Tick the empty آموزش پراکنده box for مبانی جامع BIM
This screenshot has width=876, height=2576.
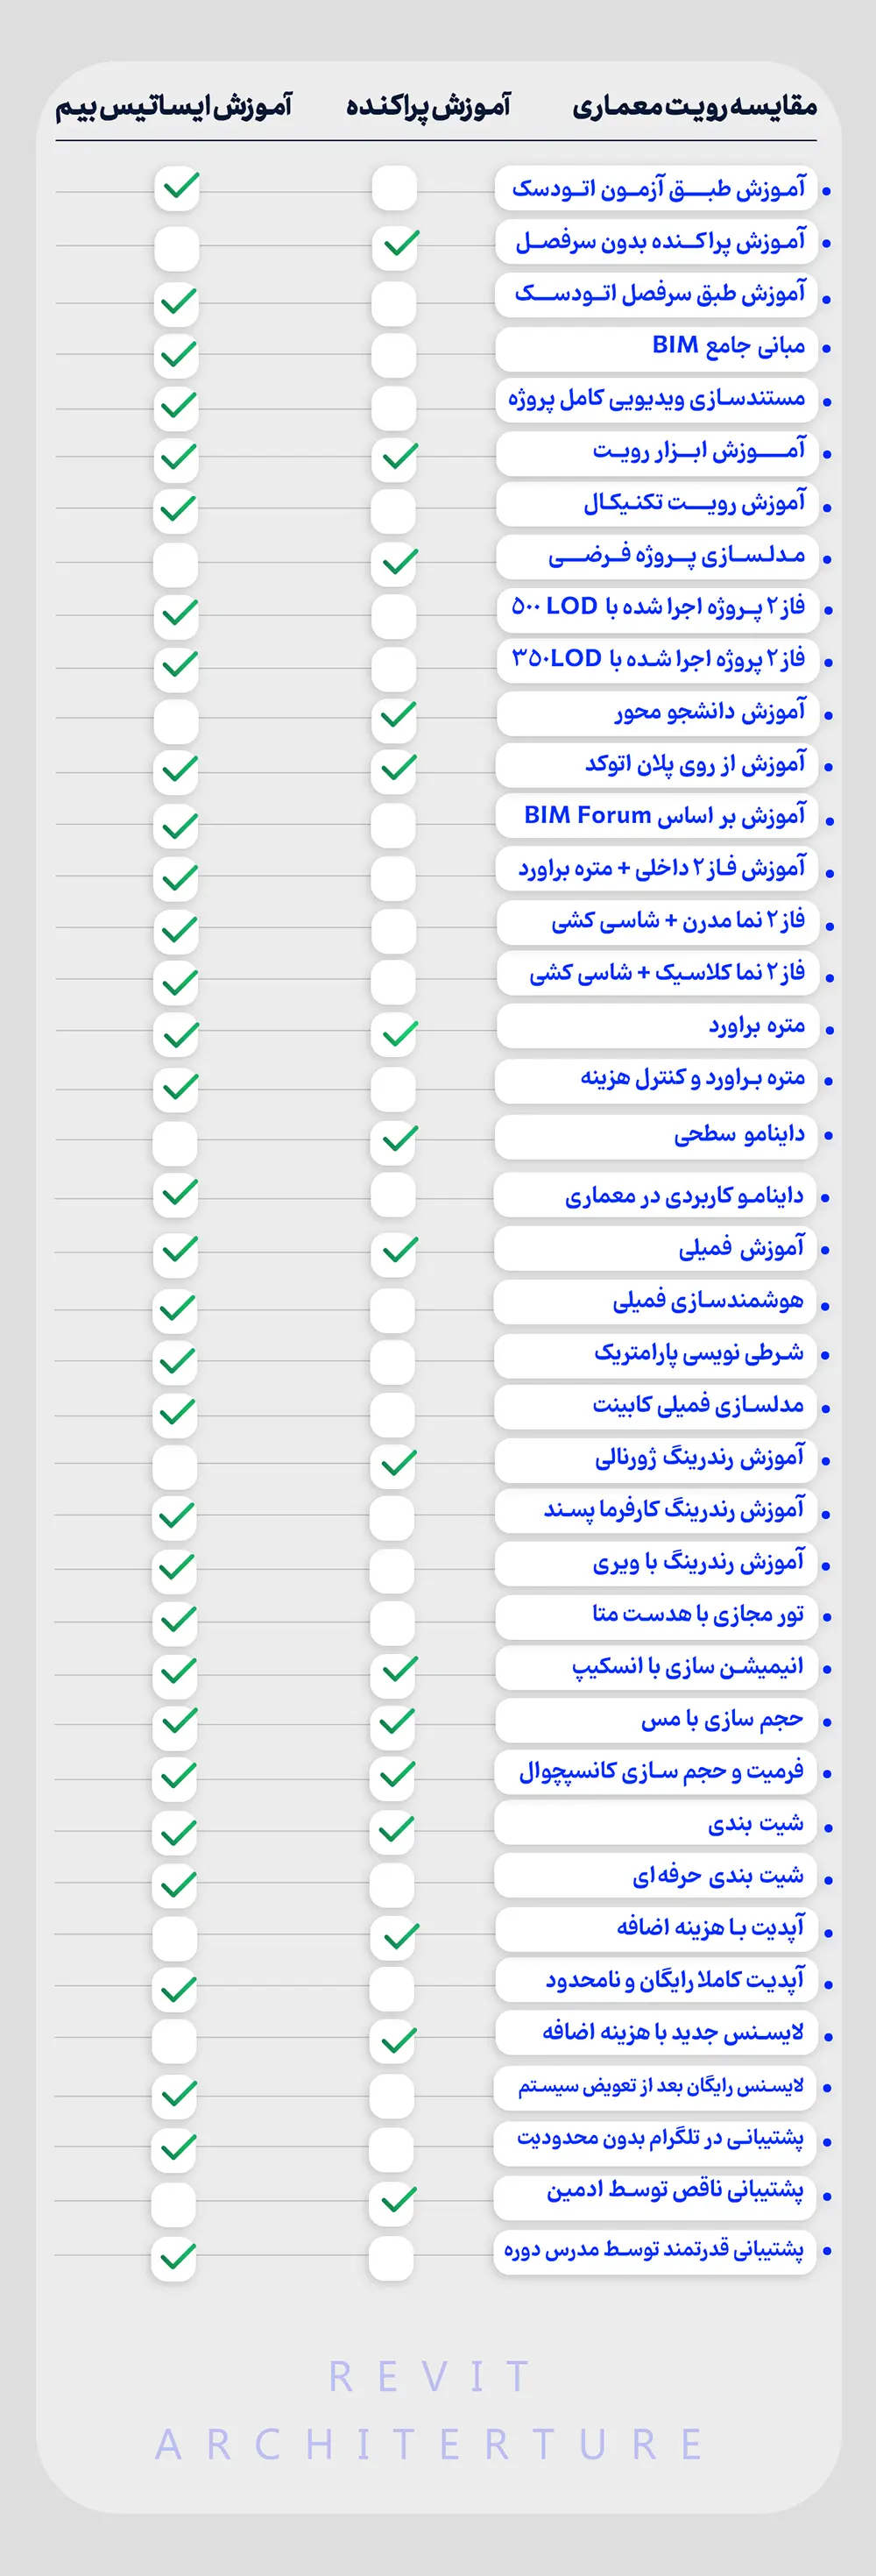tap(393, 354)
